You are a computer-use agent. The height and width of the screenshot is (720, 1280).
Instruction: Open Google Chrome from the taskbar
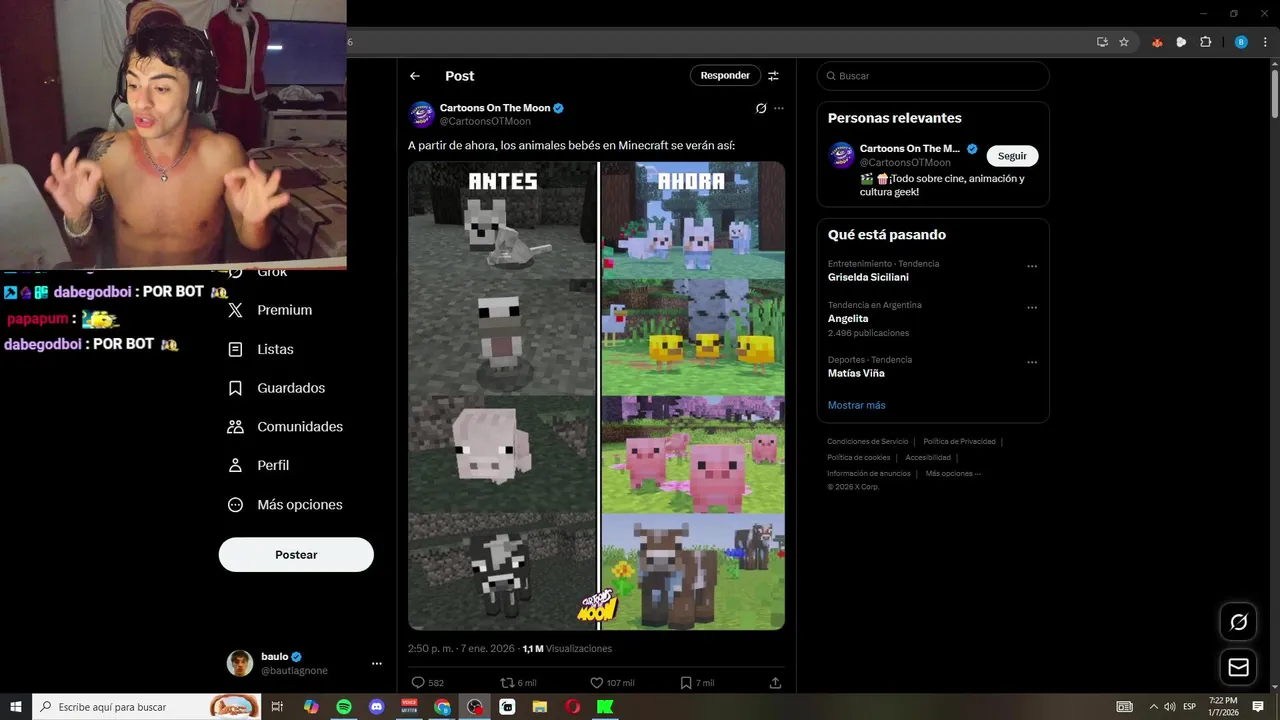coord(442,707)
